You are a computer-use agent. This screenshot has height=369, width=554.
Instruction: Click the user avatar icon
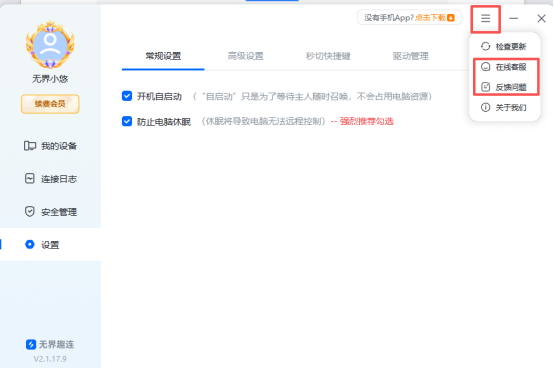tap(50, 45)
